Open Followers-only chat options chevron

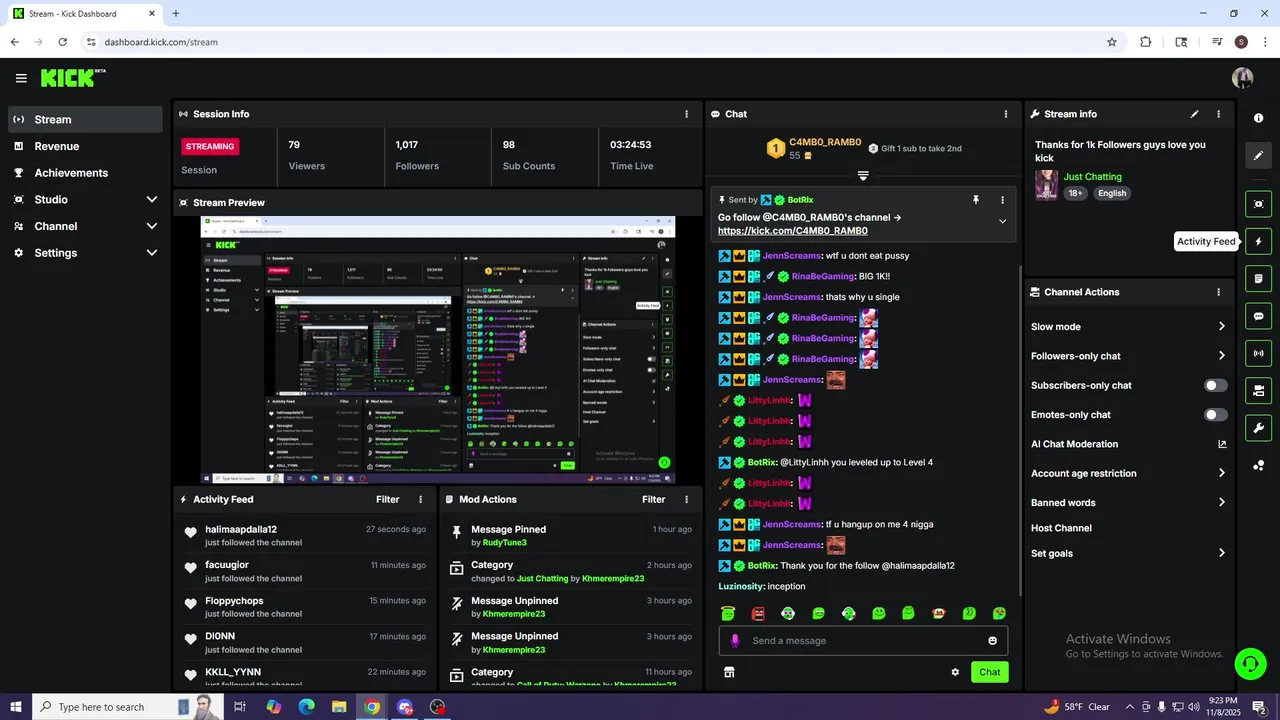(1222, 355)
